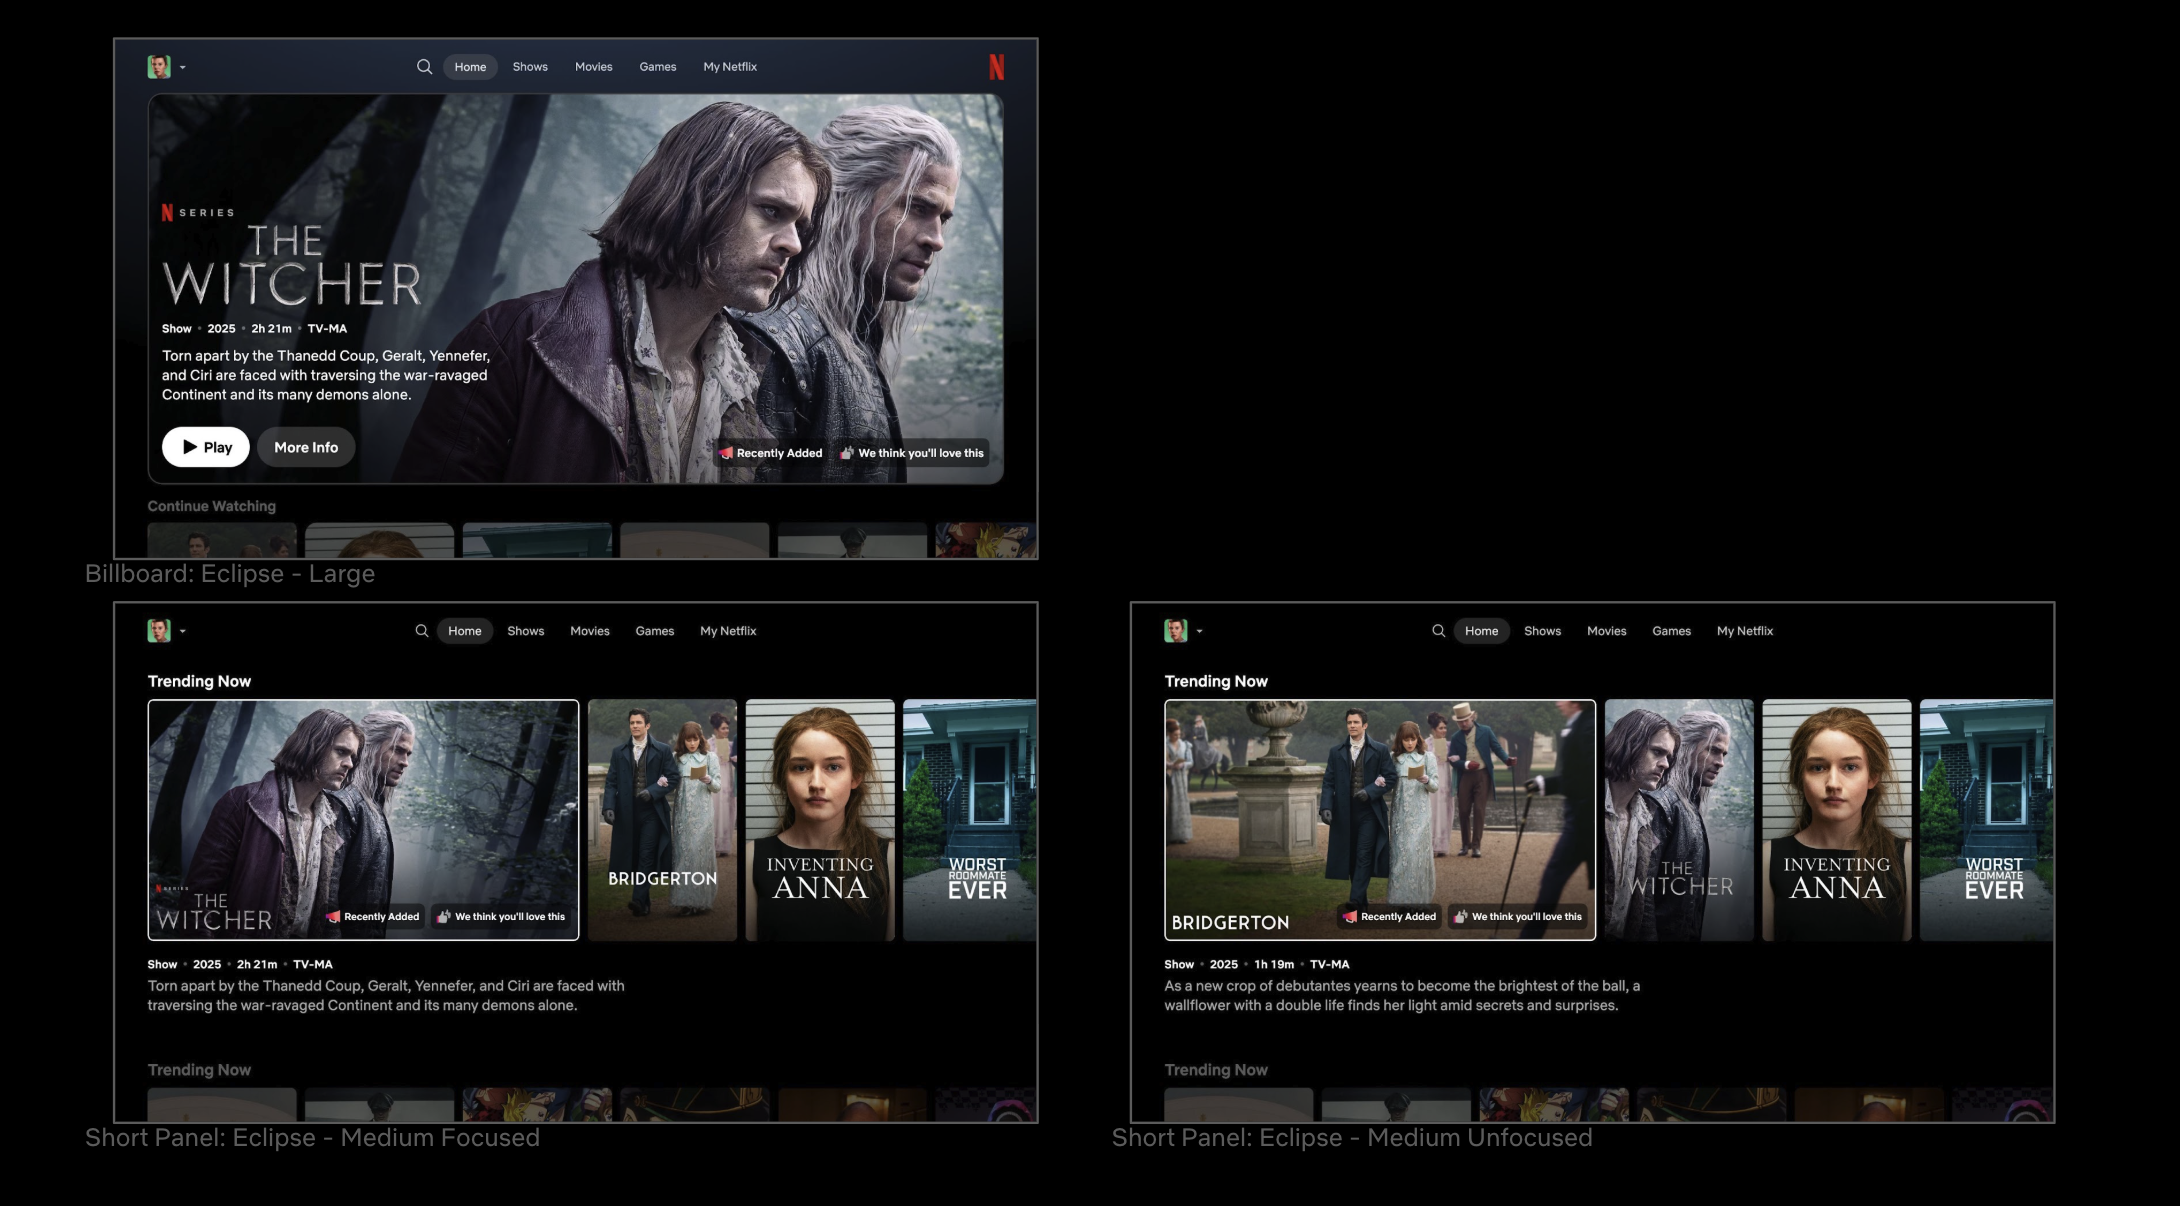Select Games tab in Medium Focused panel
The image size is (2180, 1206).
[655, 631]
